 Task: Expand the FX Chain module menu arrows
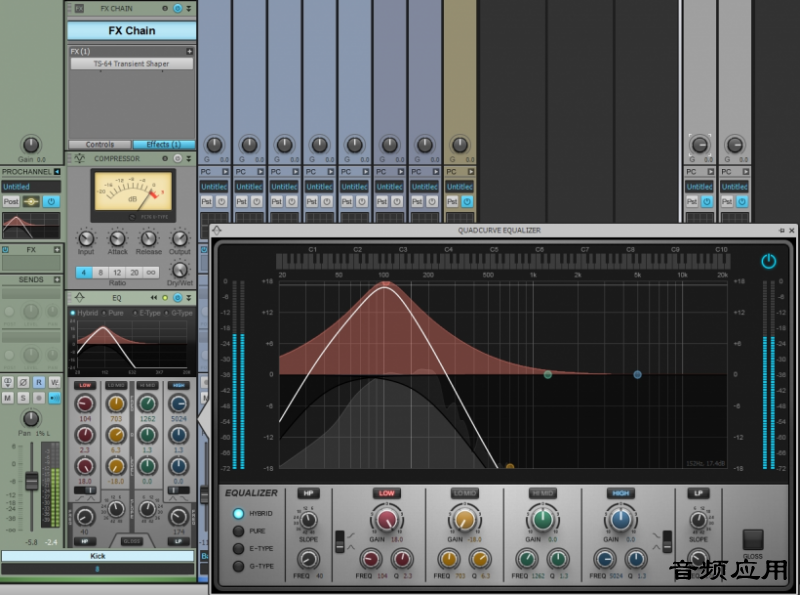(188, 9)
